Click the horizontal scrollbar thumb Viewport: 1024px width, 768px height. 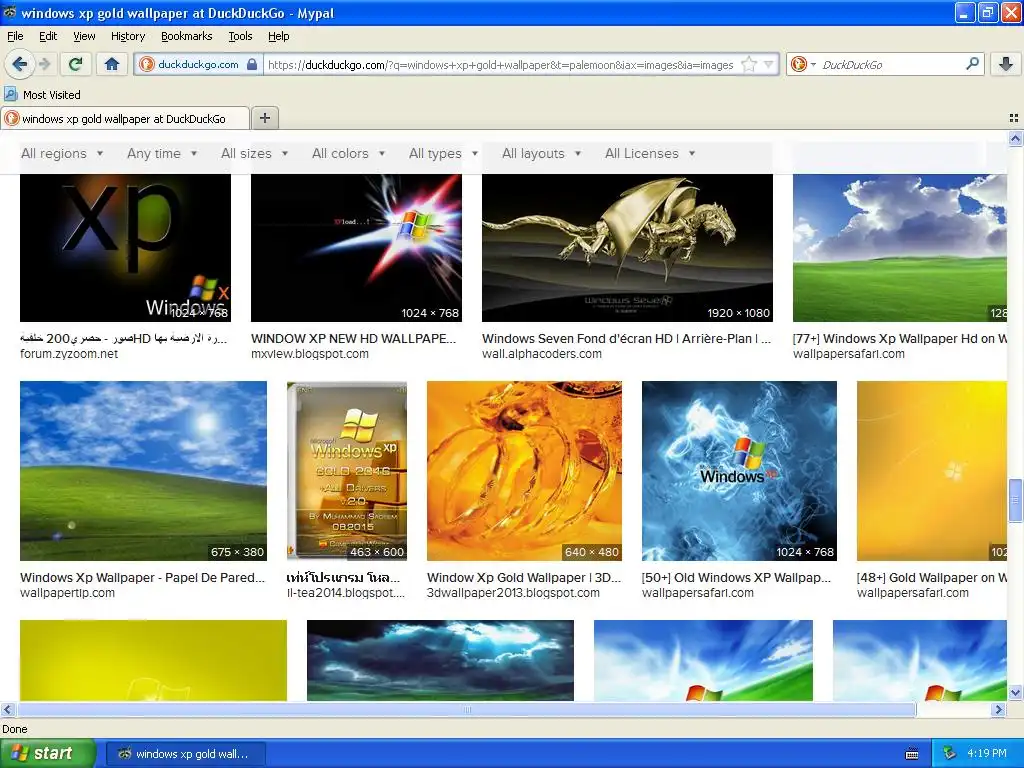pos(467,709)
